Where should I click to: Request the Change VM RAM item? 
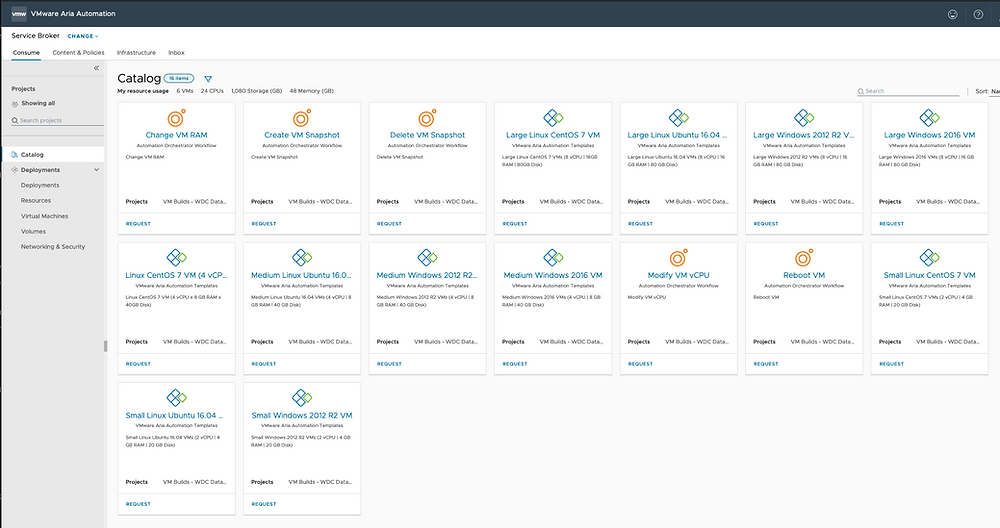click(138, 224)
